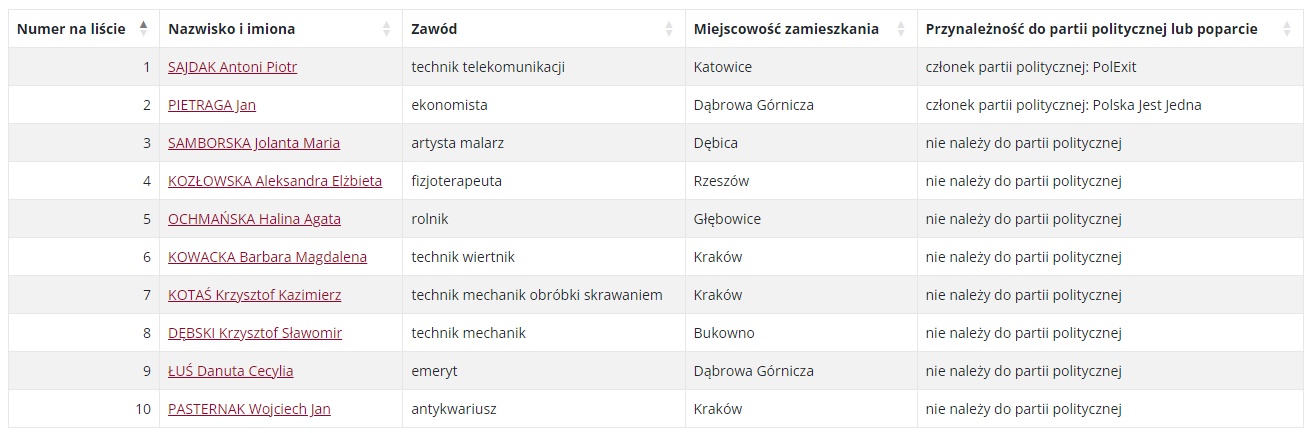This screenshot has height=433, width=1309.
Task: Click Nazwisko i imiona header label
Action: click(231, 29)
